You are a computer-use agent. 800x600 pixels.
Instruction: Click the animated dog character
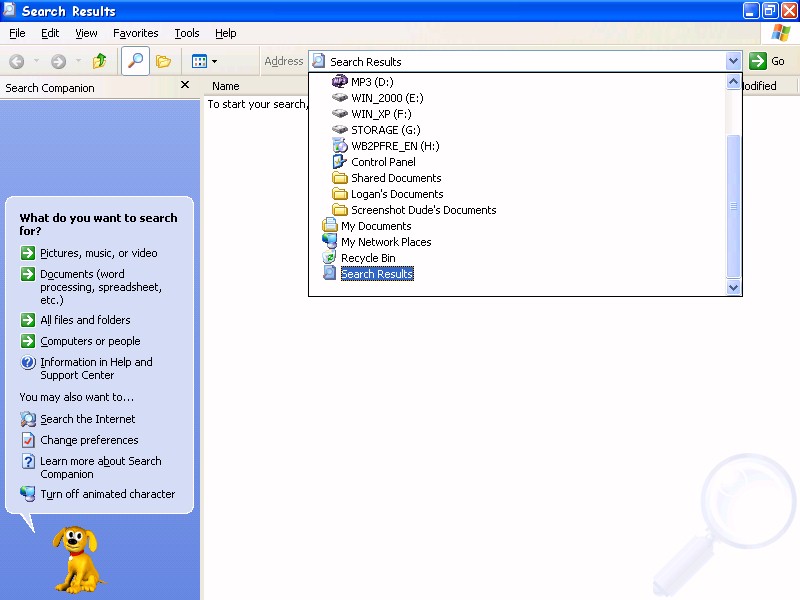tap(77, 559)
